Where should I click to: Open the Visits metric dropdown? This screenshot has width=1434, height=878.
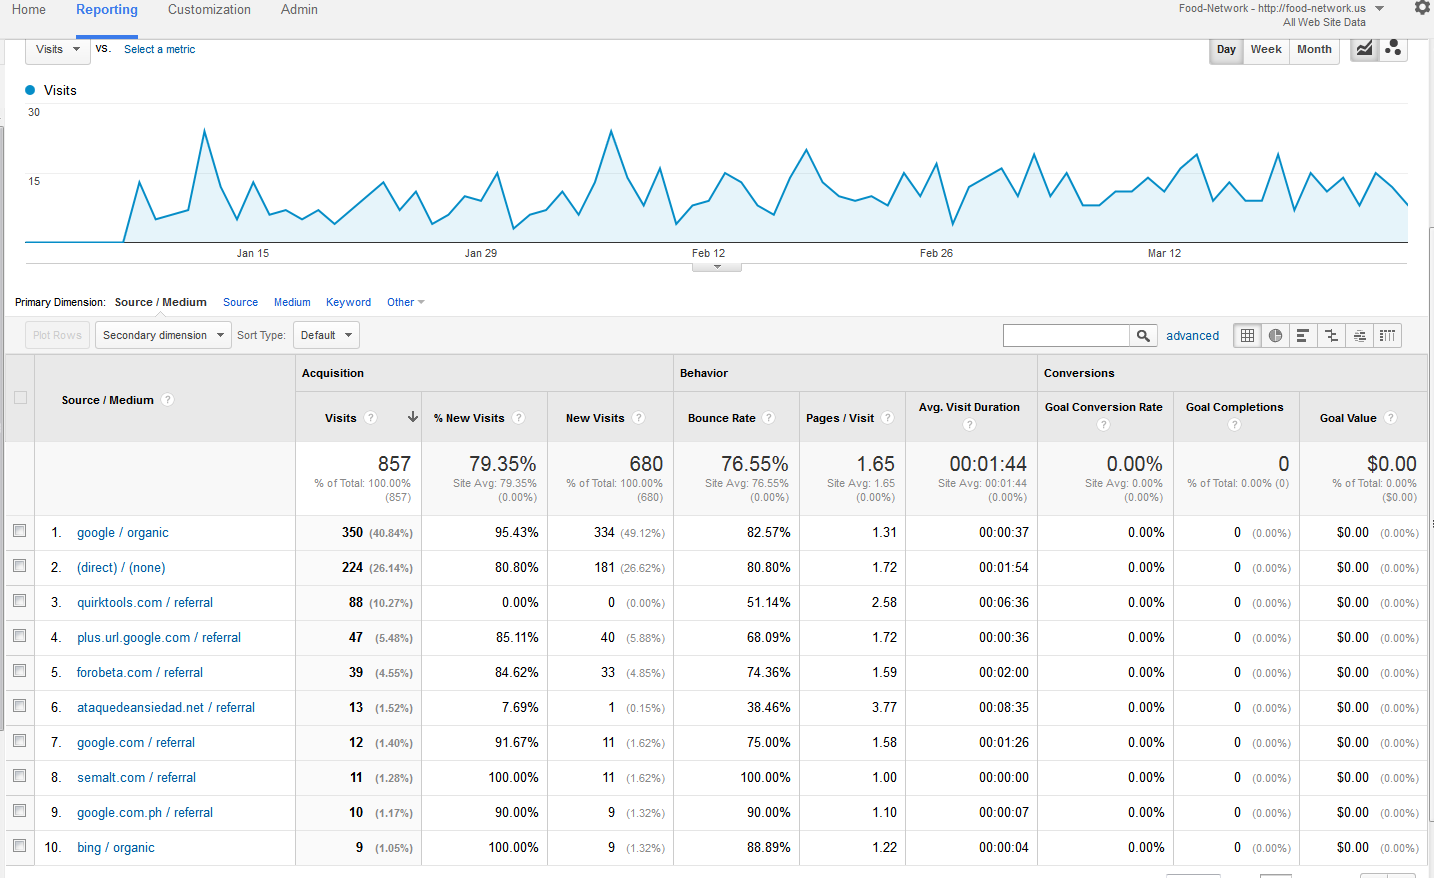(58, 49)
